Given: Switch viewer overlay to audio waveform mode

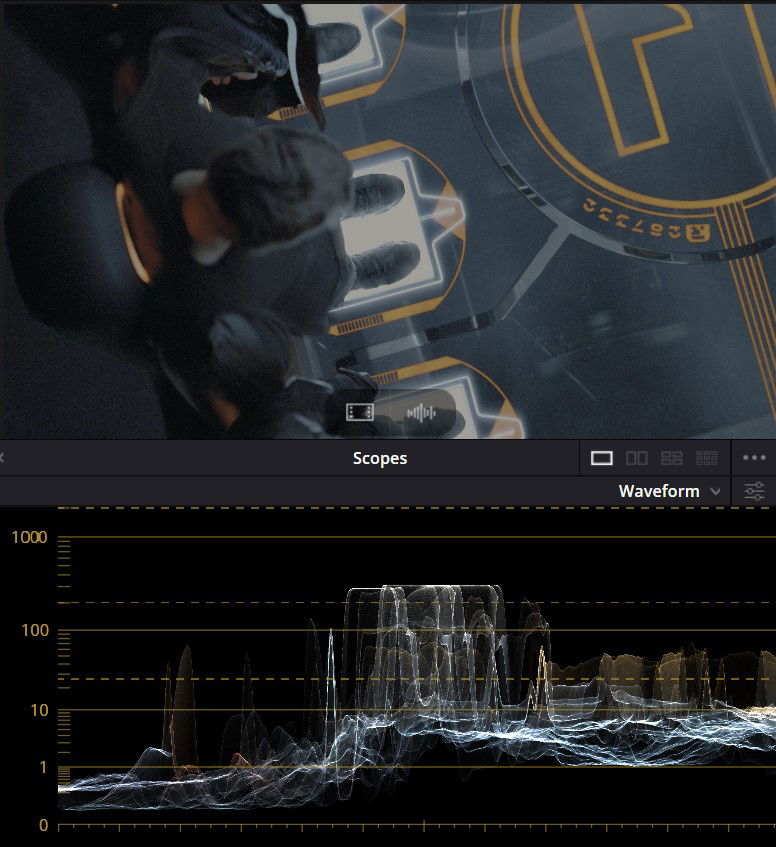Looking at the screenshot, I should (421, 413).
